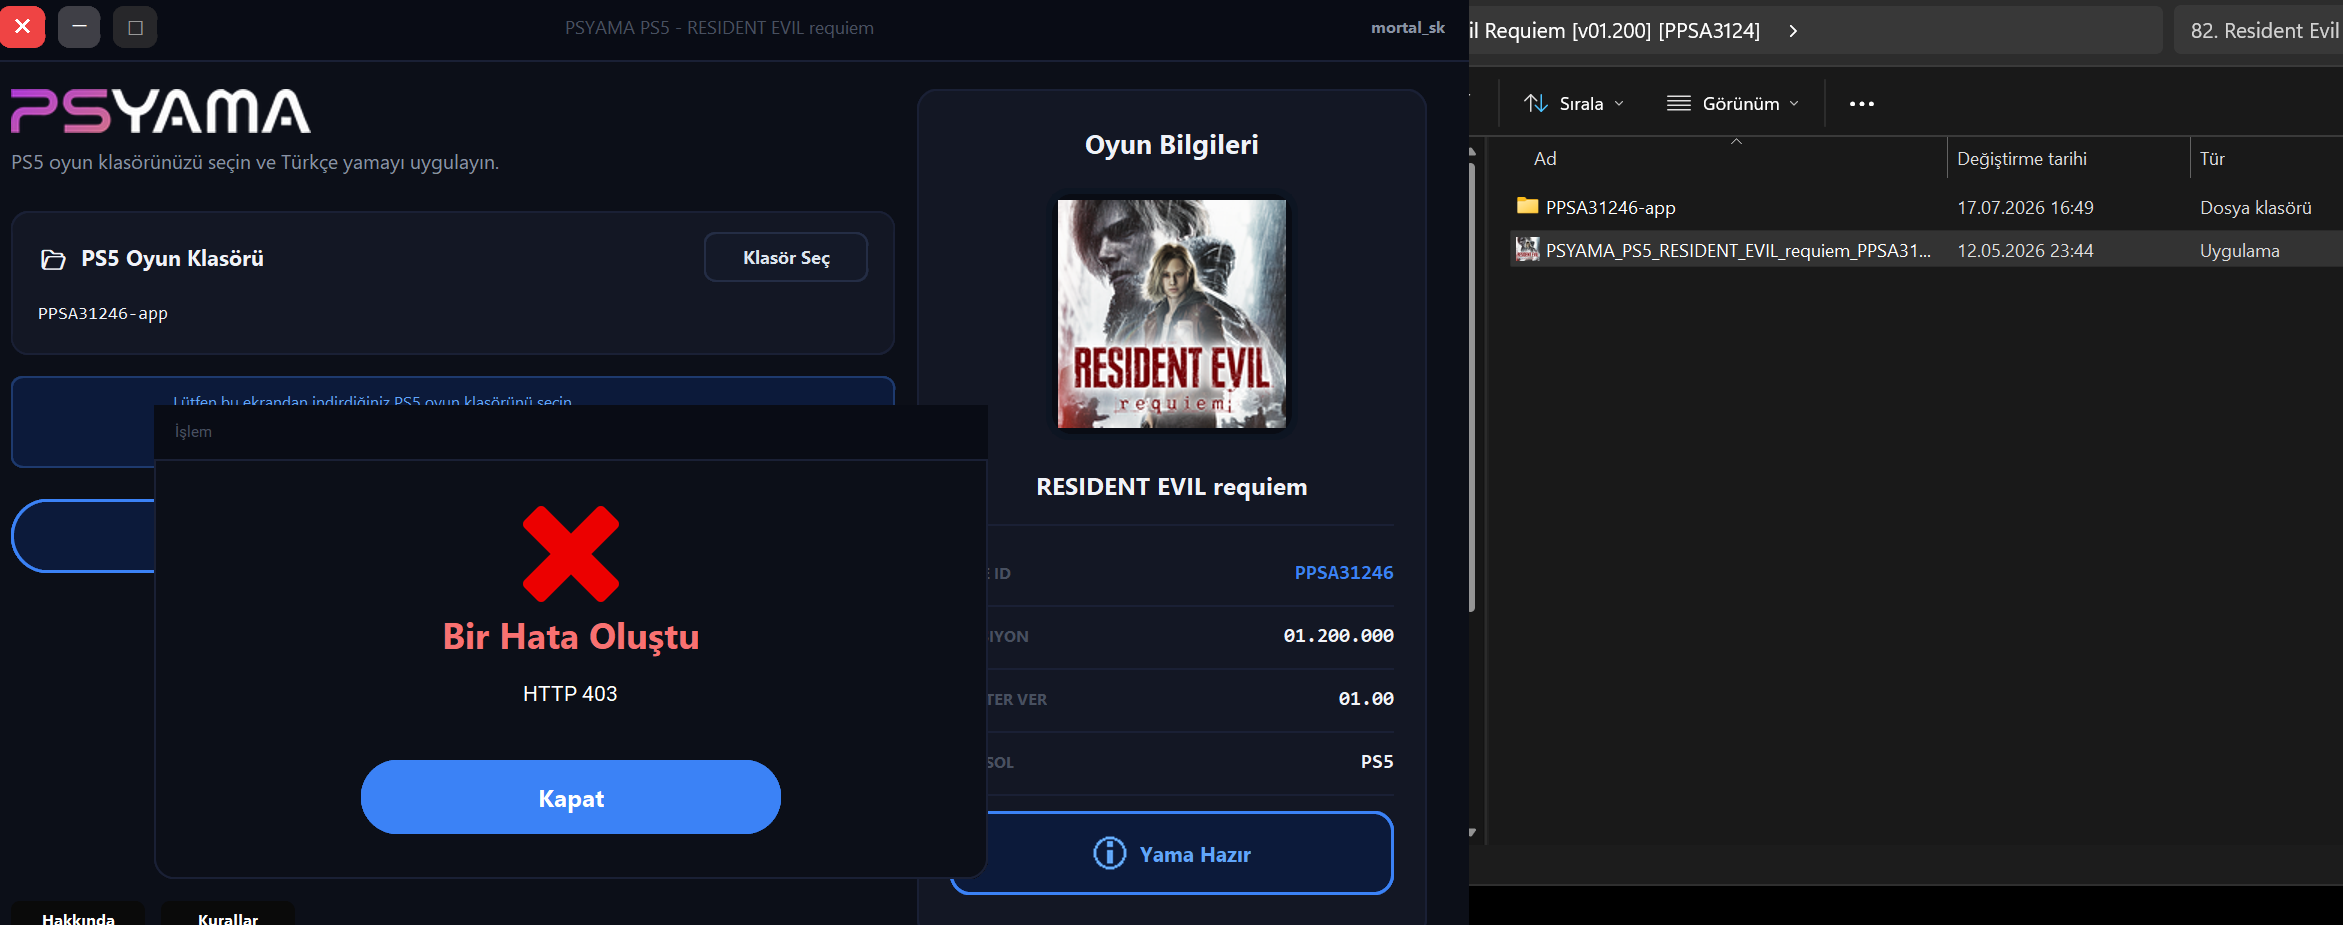Viewport: 2343px width, 925px height.
Task: Click the mortal_sk username label
Action: [1408, 28]
